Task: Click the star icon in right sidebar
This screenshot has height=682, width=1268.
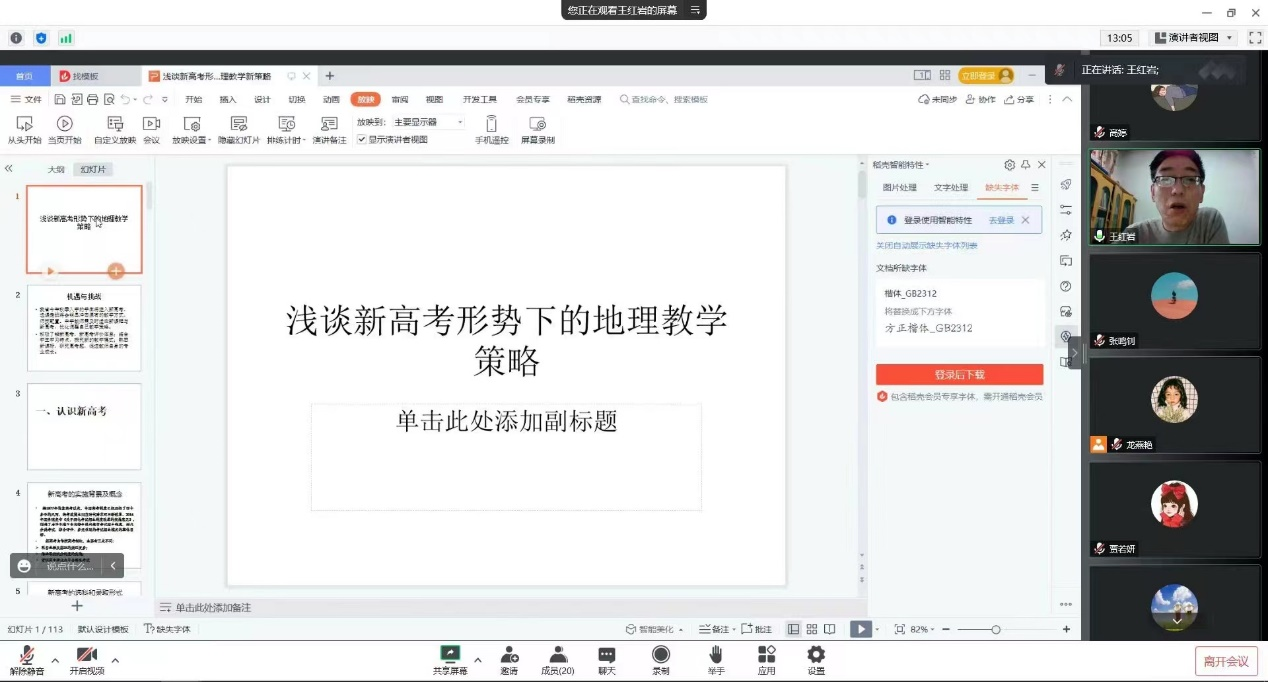Action: [1066, 235]
